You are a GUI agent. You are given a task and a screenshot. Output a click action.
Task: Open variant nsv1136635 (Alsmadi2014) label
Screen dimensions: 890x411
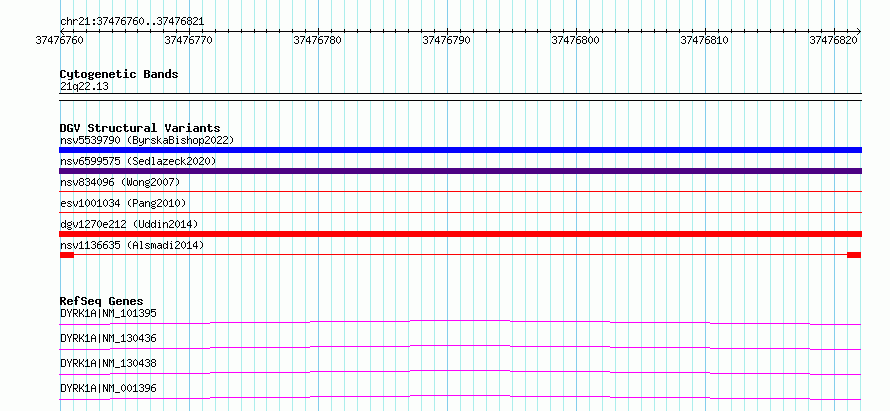click(132, 245)
